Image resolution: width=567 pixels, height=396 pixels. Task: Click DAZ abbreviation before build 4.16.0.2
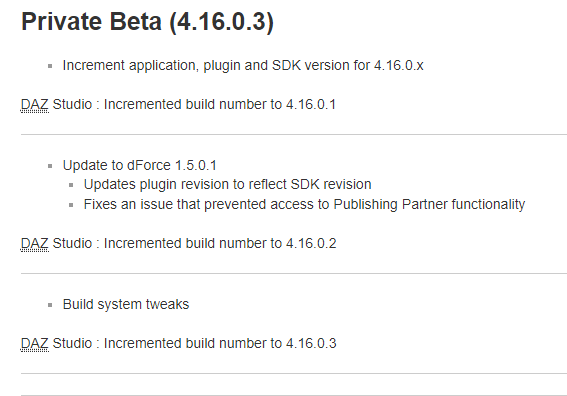click(x=35, y=243)
